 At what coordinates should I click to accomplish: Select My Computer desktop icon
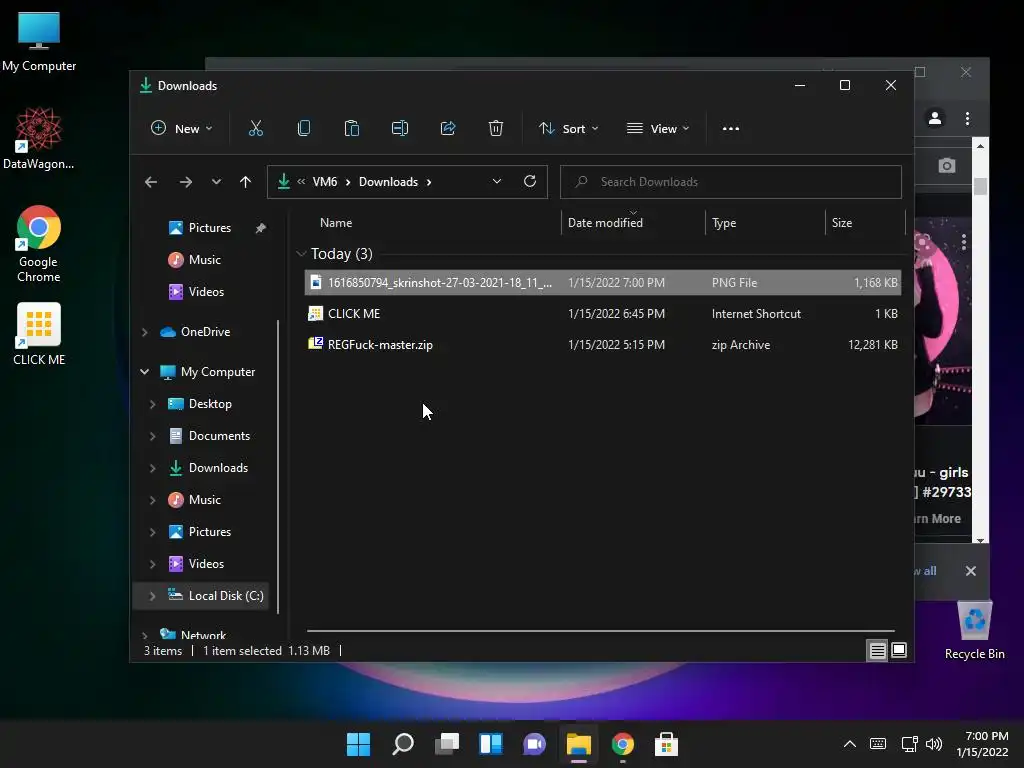[39, 42]
